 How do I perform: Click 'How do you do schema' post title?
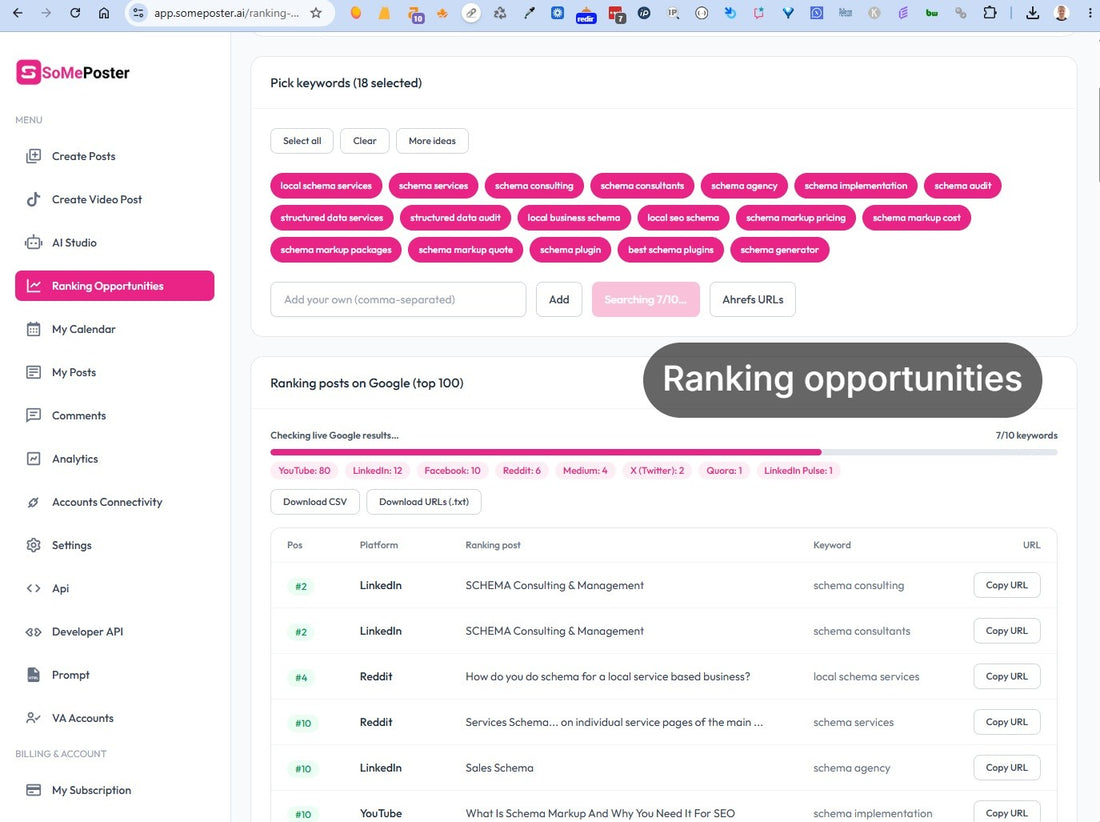(x=608, y=677)
